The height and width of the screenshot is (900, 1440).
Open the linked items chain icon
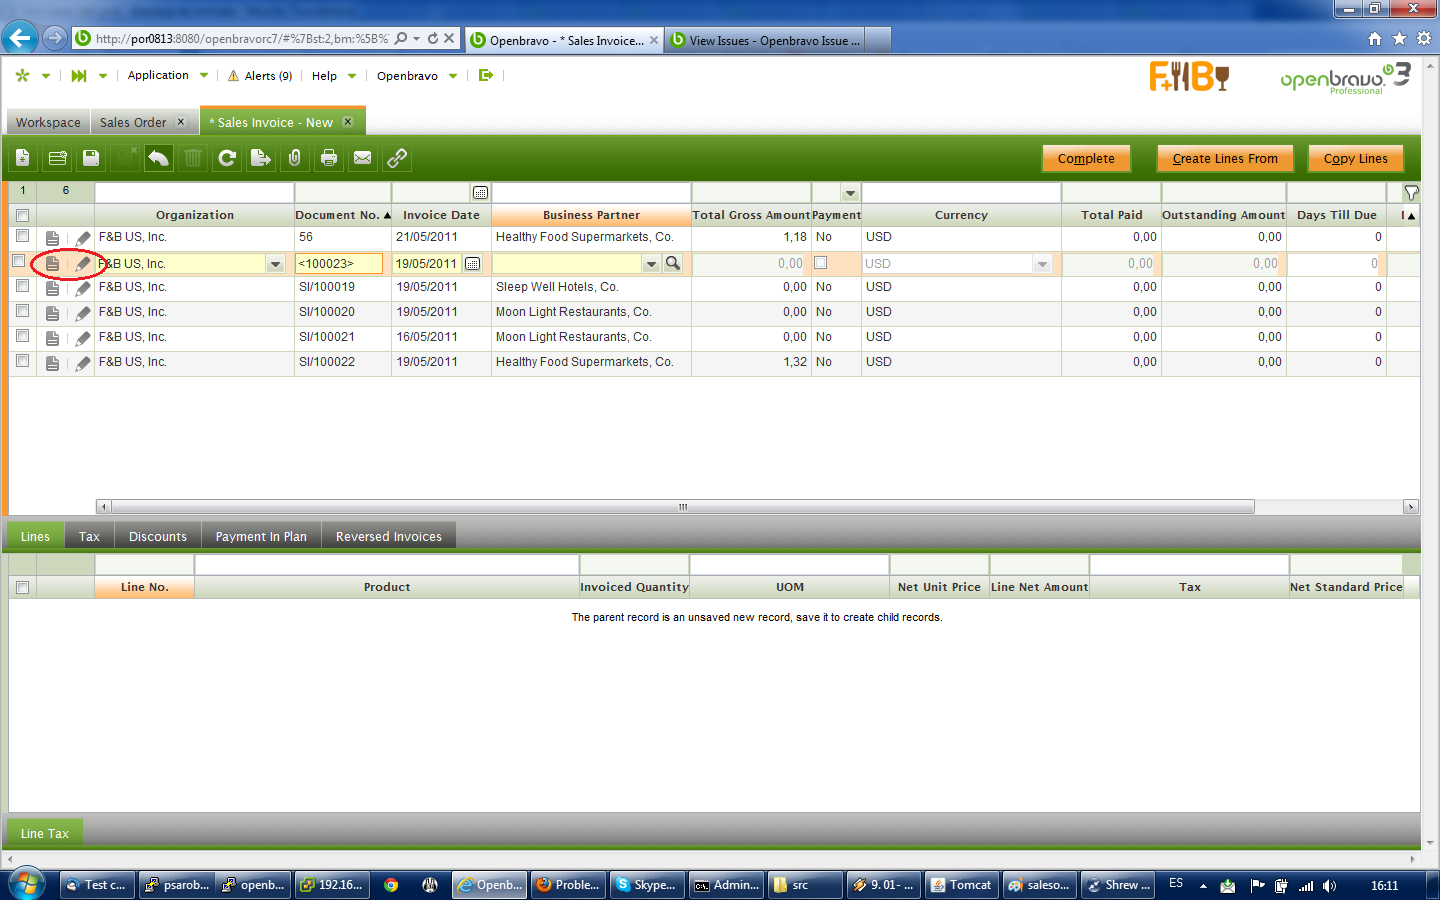pyautogui.click(x=397, y=158)
